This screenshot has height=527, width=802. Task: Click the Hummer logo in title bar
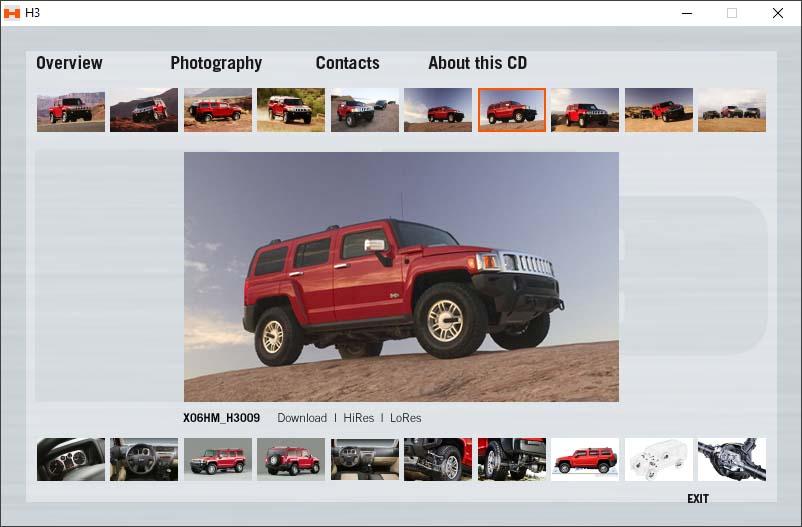[11, 13]
